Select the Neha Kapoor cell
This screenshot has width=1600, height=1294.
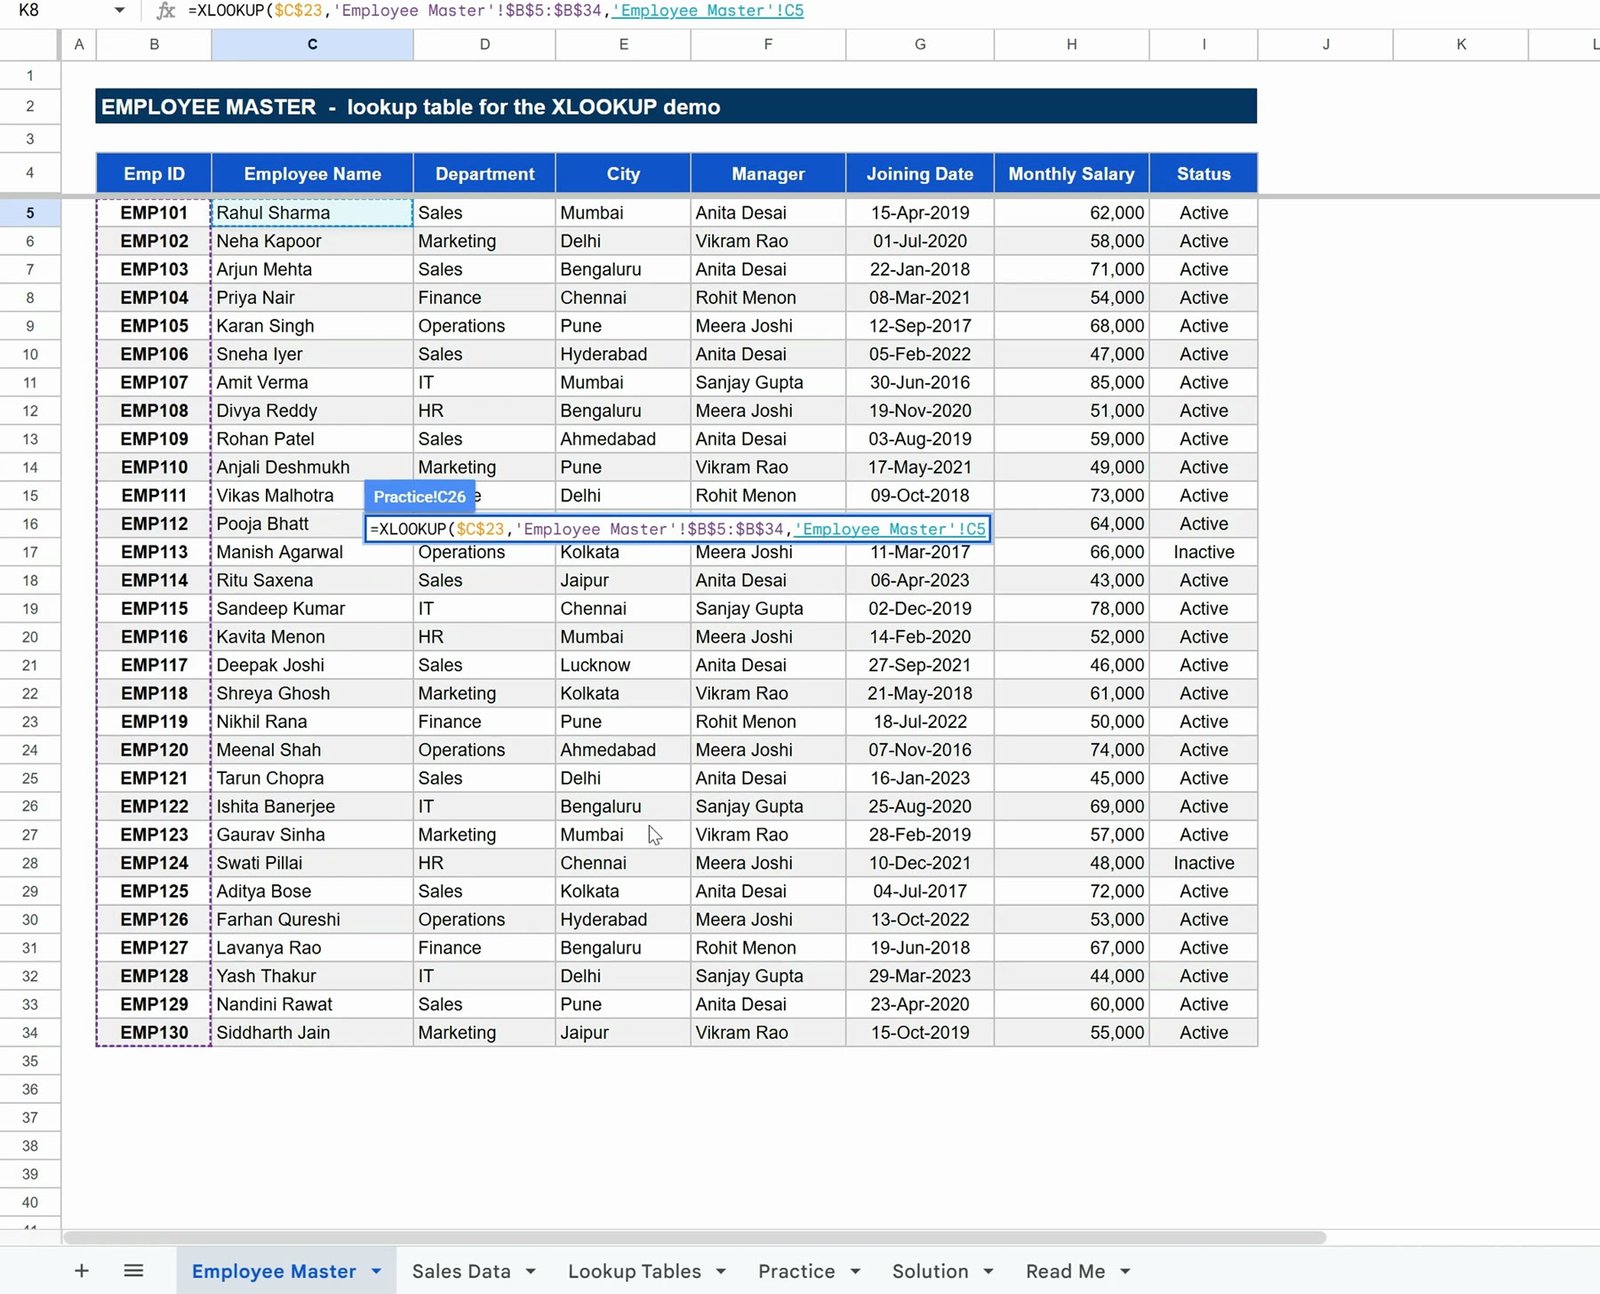point(312,241)
